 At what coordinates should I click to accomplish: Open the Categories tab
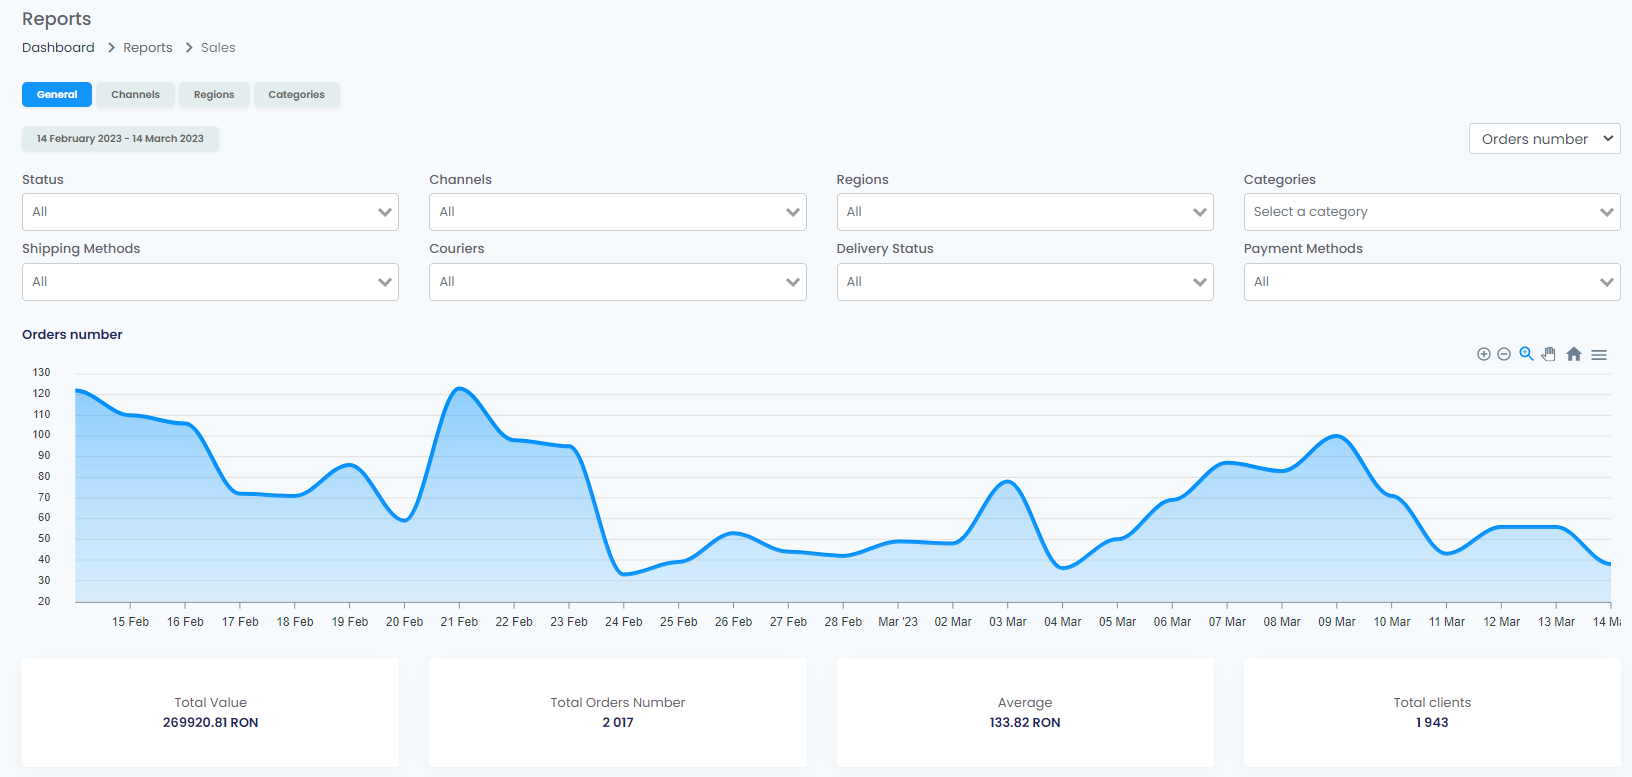click(x=296, y=94)
